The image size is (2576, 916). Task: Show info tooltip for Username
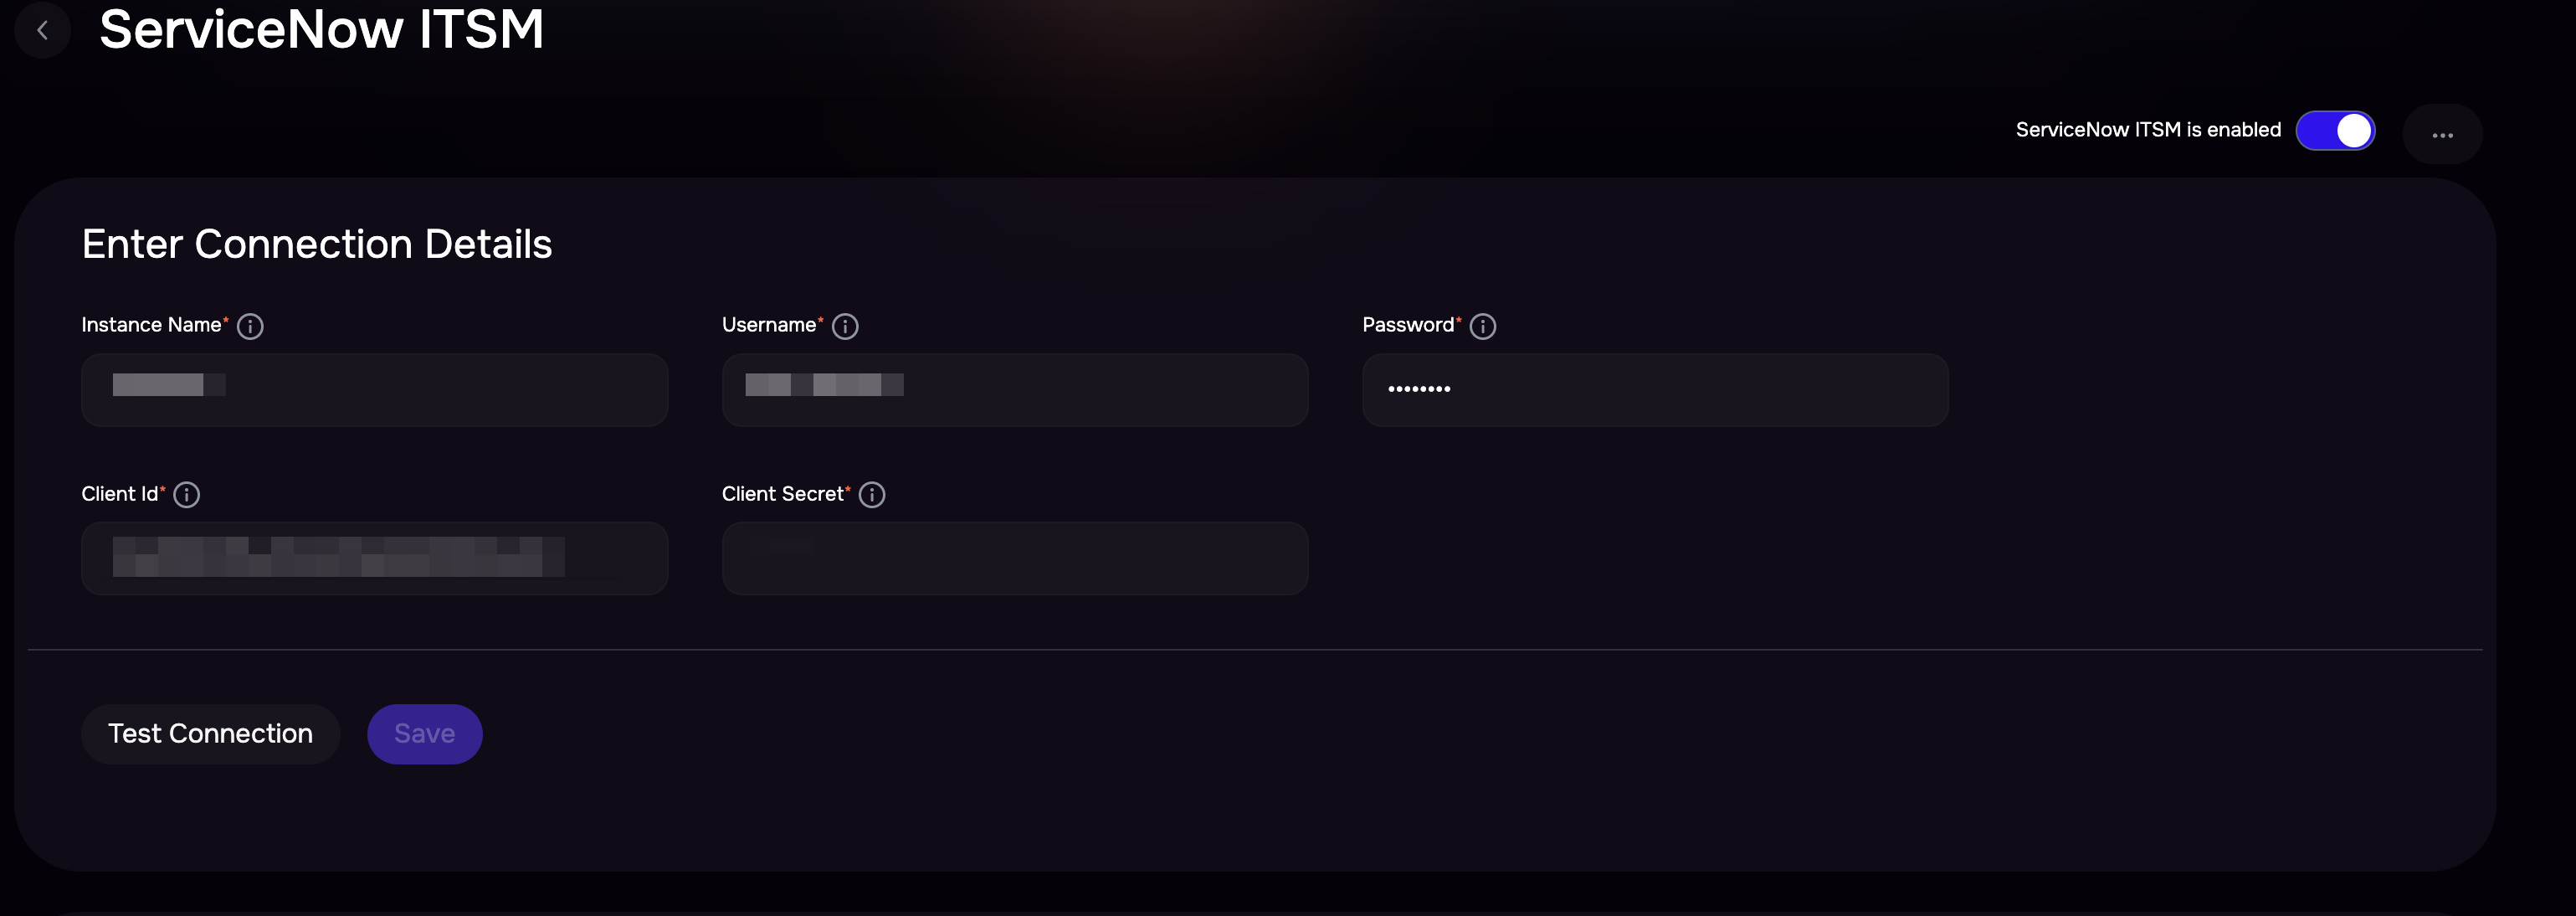pos(845,326)
